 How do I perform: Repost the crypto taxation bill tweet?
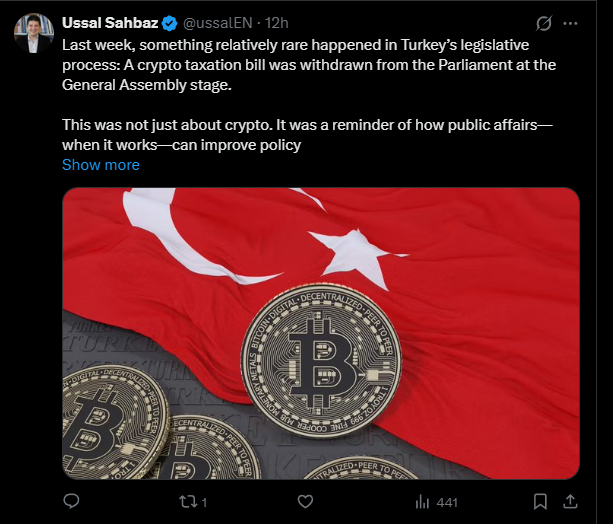(x=187, y=500)
